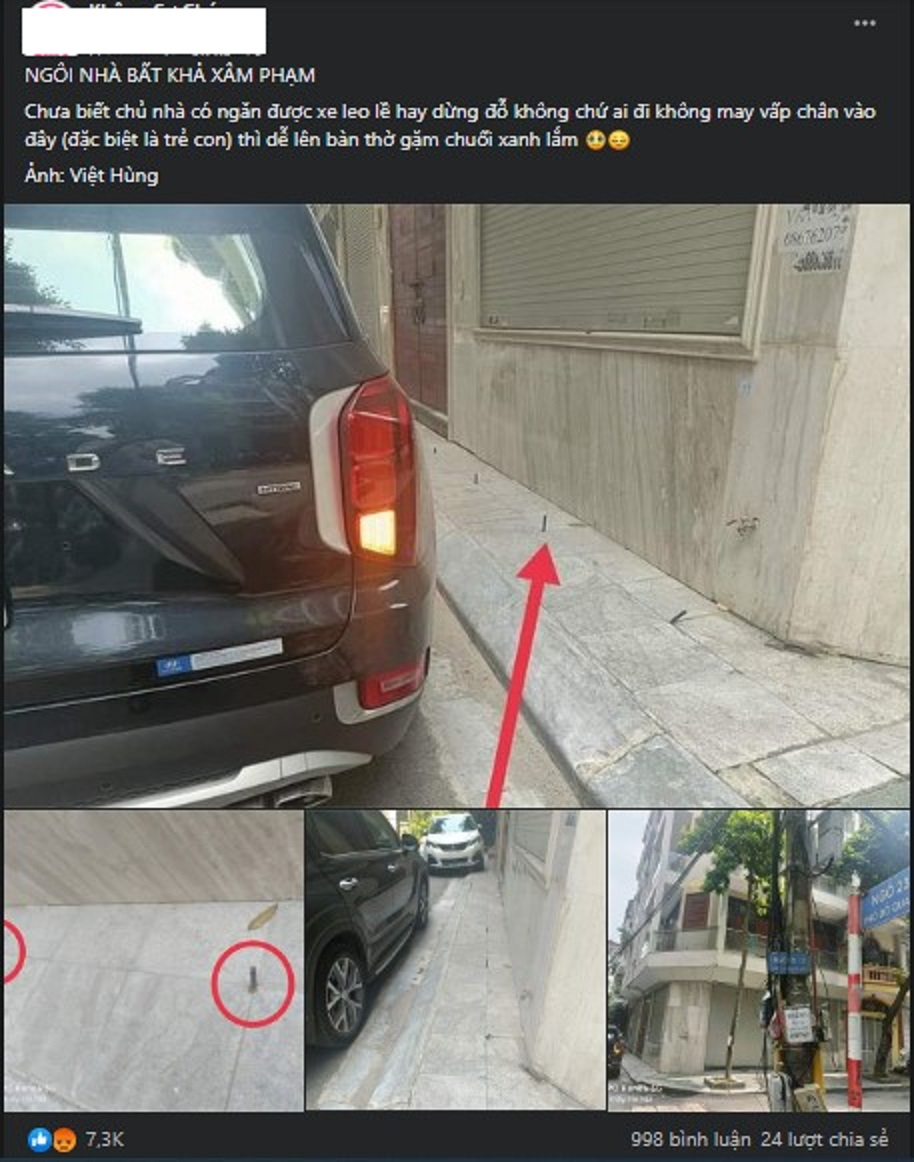Open the thumbnail showing the white car on the alley

456,960
